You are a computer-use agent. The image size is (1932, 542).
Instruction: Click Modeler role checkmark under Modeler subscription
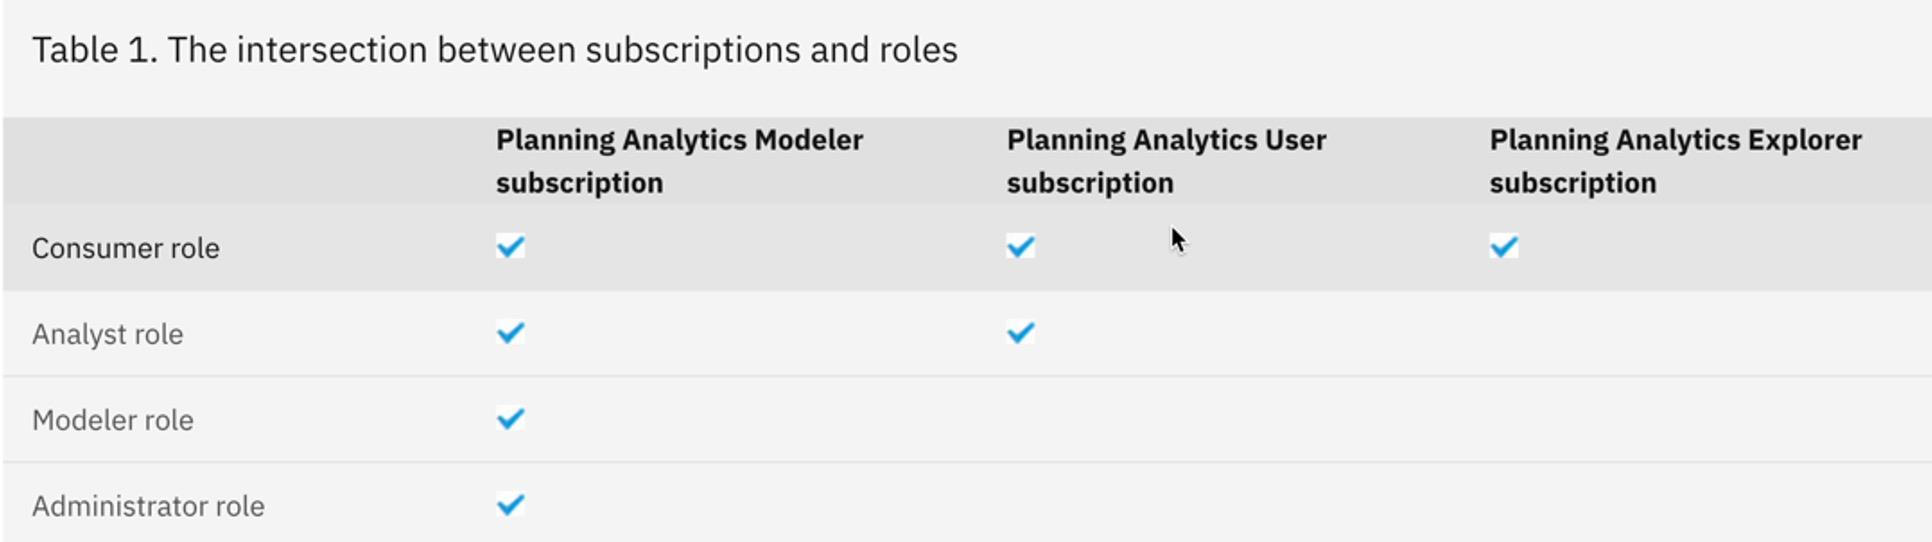[x=510, y=418]
